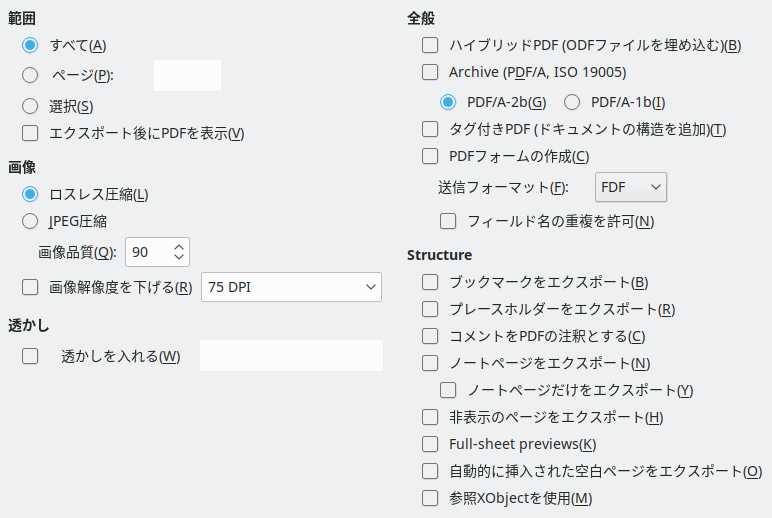Click the 画像品質 value field showing 90

[149, 252]
